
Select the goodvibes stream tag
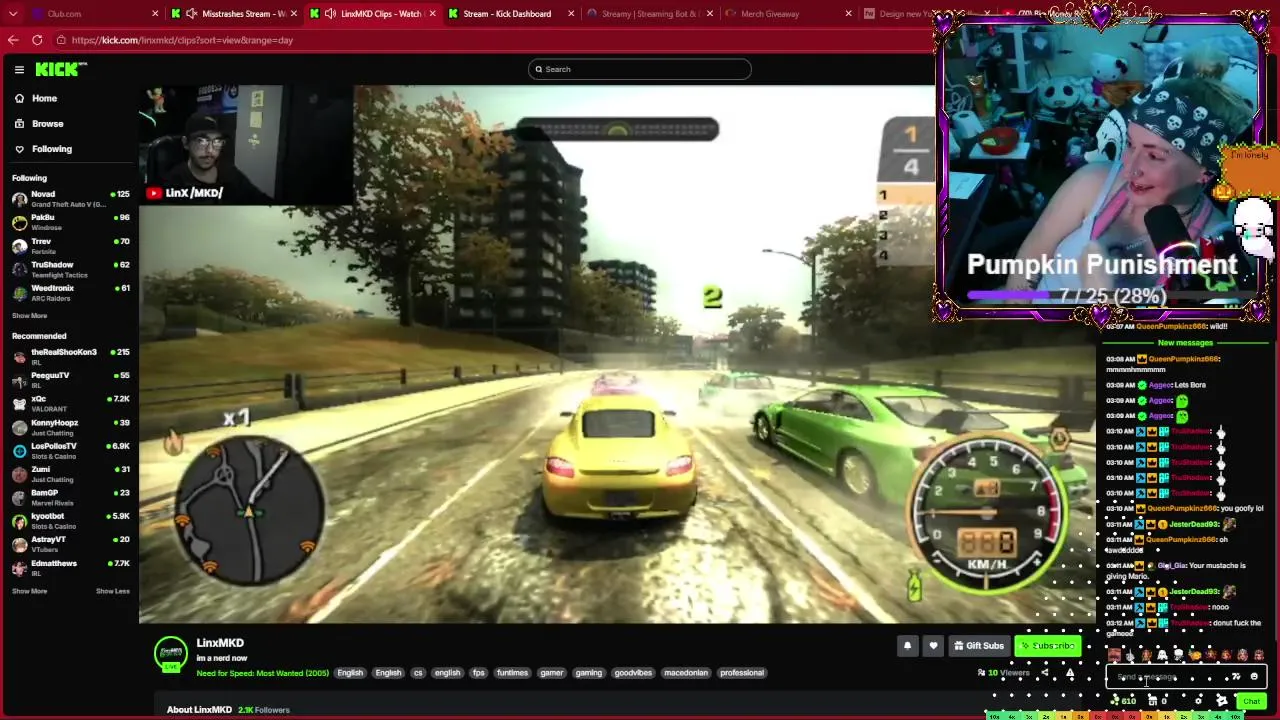click(x=633, y=673)
